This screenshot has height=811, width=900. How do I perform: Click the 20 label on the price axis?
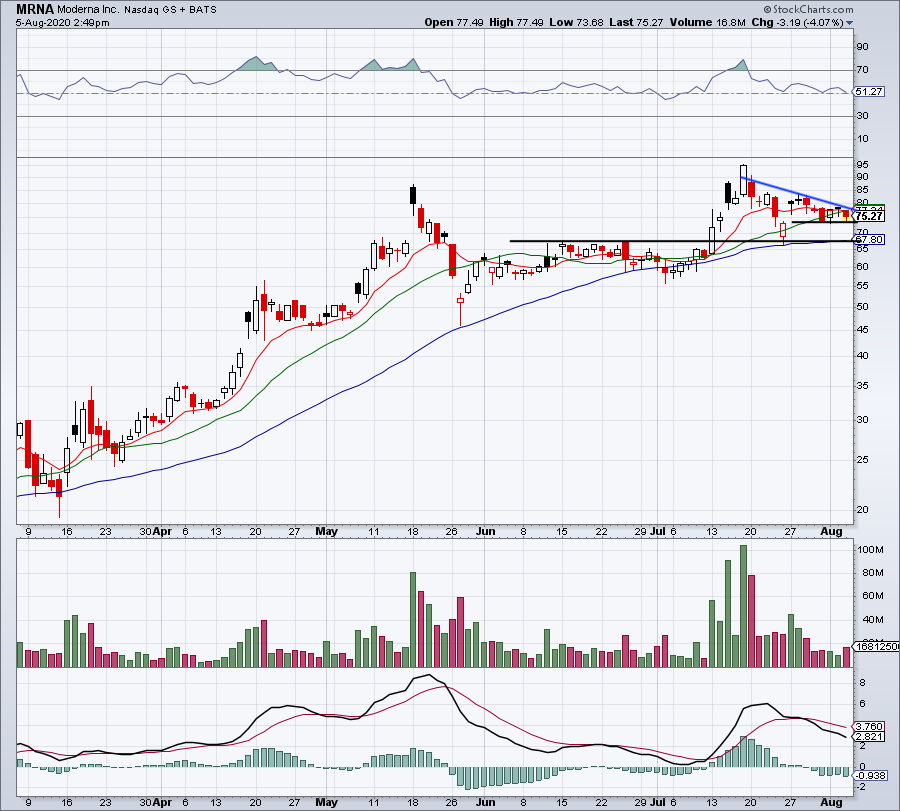[x=862, y=510]
